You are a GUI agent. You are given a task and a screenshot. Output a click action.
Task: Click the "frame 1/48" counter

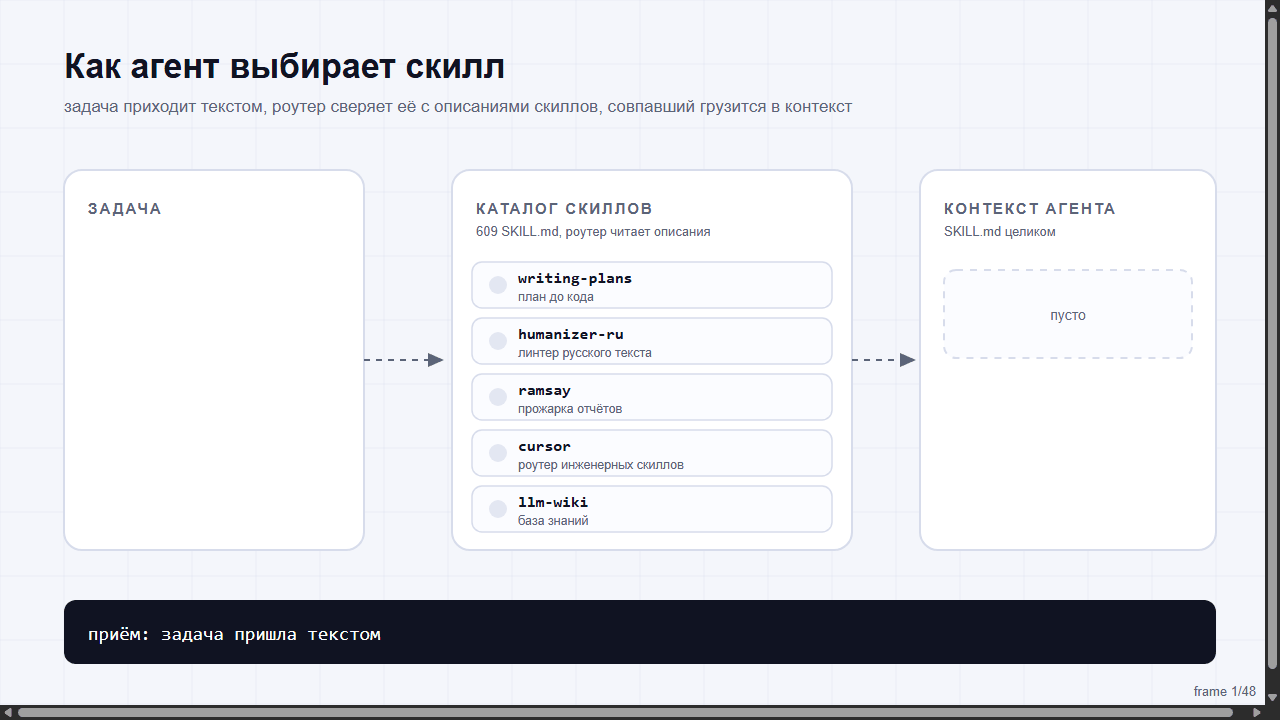click(1225, 691)
